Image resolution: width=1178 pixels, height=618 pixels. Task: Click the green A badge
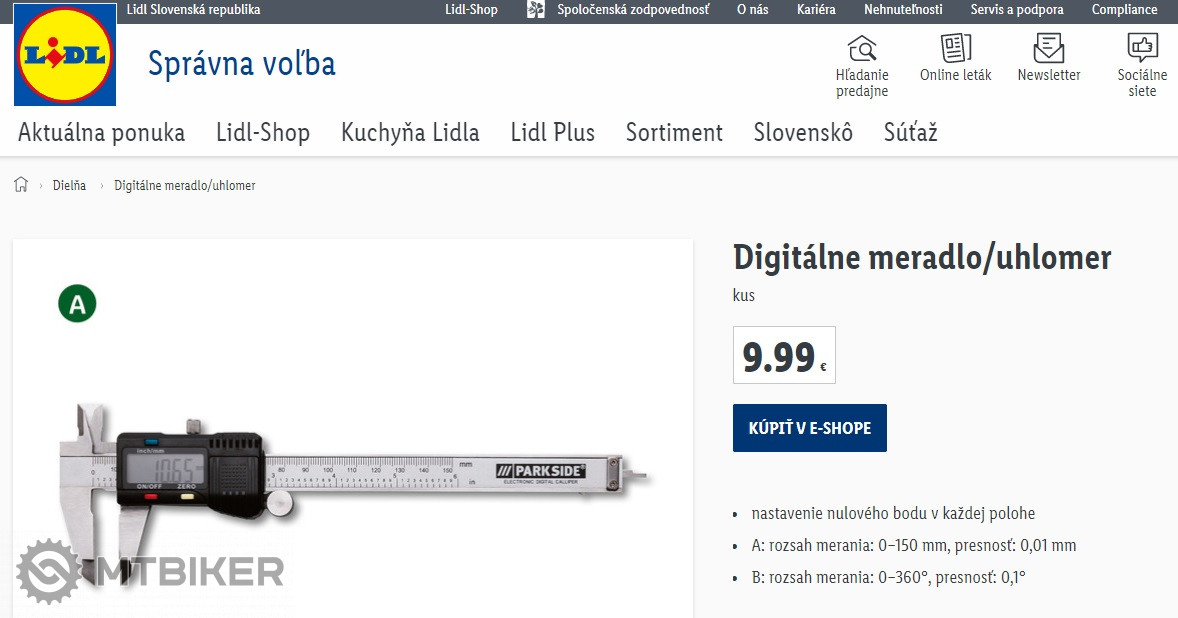pyautogui.click(x=77, y=304)
